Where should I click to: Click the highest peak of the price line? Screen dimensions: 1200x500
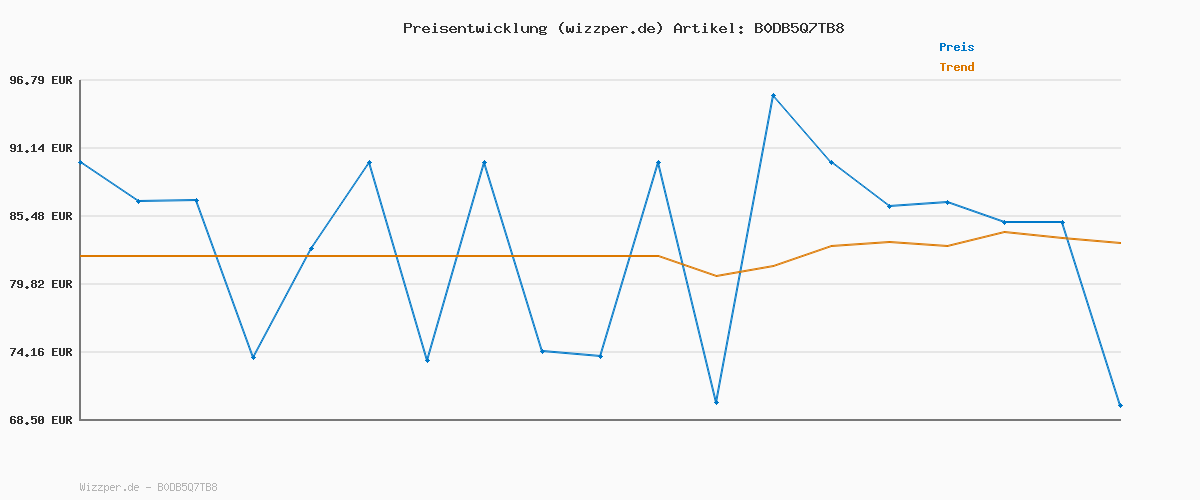(x=773, y=95)
